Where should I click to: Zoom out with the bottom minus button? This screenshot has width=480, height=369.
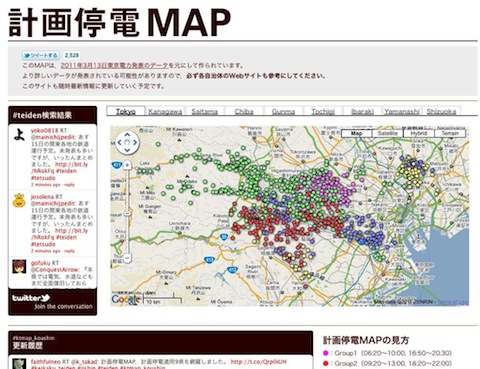click(x=127, y=257)
